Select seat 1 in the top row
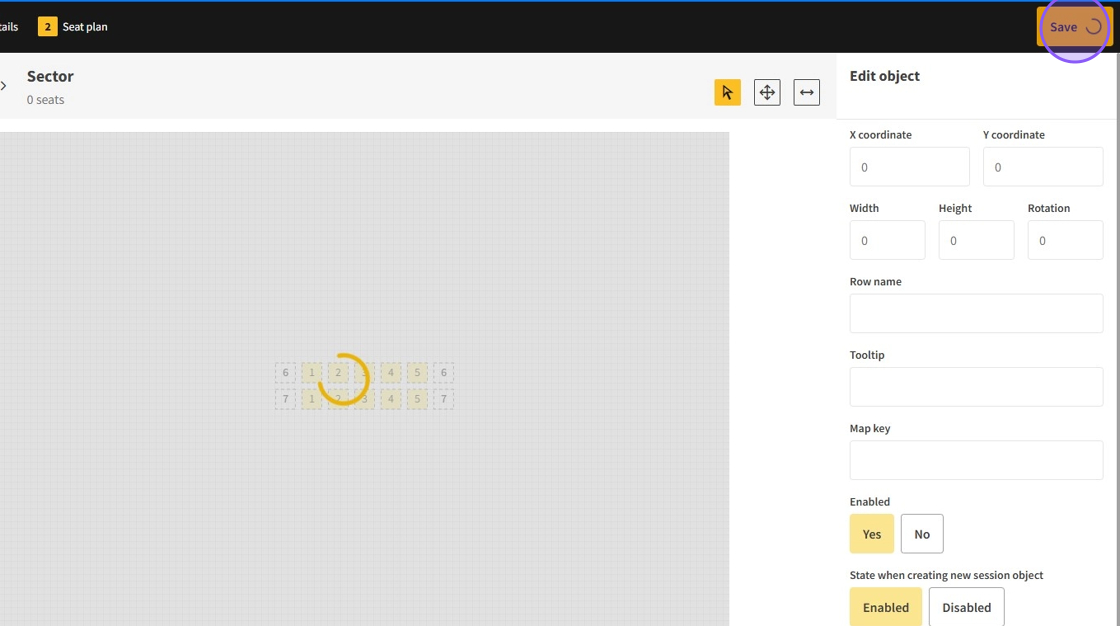This screenshot has height=626, width=1120. click(x=312, y=373)
